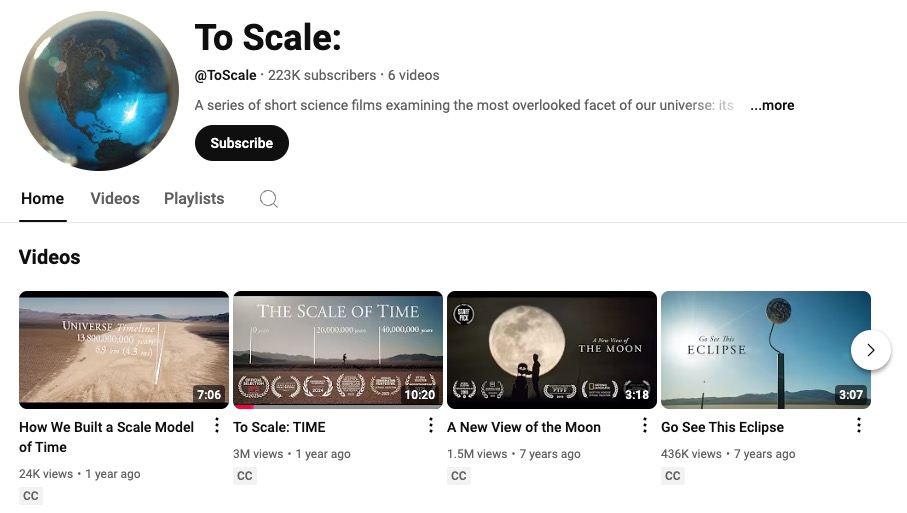Click the CC badge under To Scale: TIME

245,476
